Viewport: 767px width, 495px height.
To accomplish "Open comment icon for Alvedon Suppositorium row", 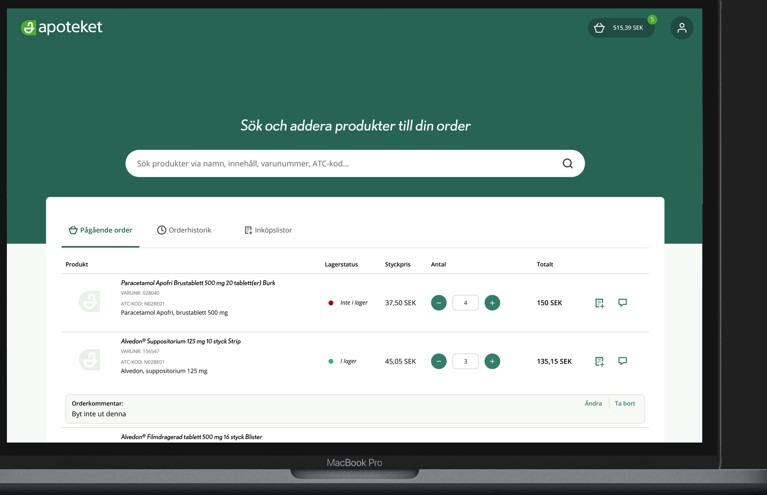I will pyautogui.click(x=622, y=361).
